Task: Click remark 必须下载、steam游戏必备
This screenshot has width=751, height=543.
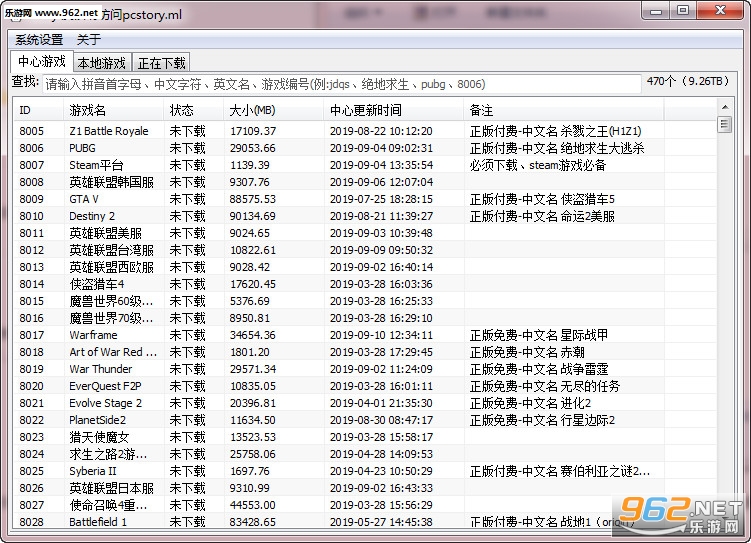Action: pyautogui.click(x=538, y=165)
